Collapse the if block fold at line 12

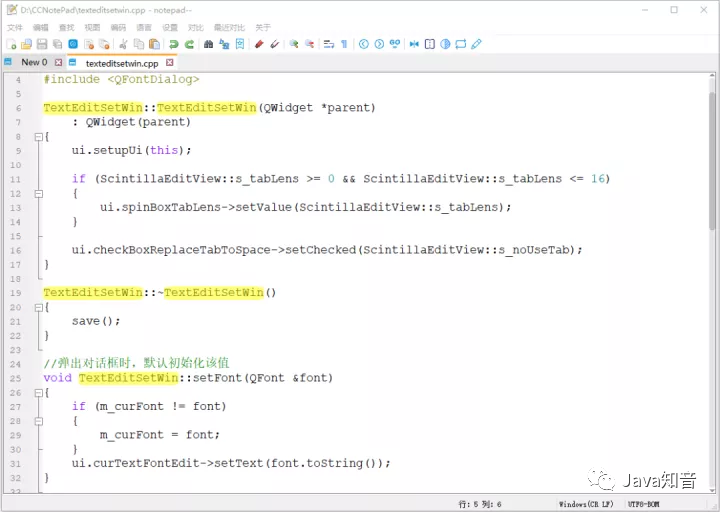pos(39,194)
